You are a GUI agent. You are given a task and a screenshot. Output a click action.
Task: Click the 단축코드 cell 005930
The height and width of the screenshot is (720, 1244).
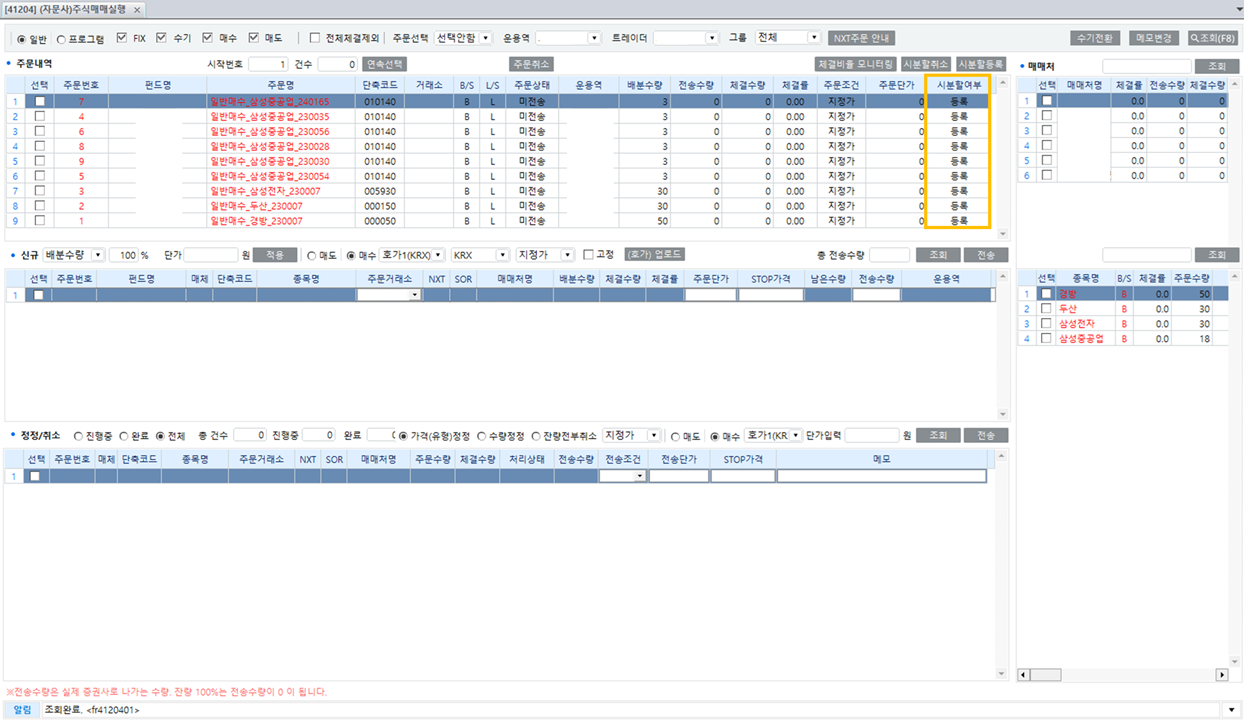[380, 191]
